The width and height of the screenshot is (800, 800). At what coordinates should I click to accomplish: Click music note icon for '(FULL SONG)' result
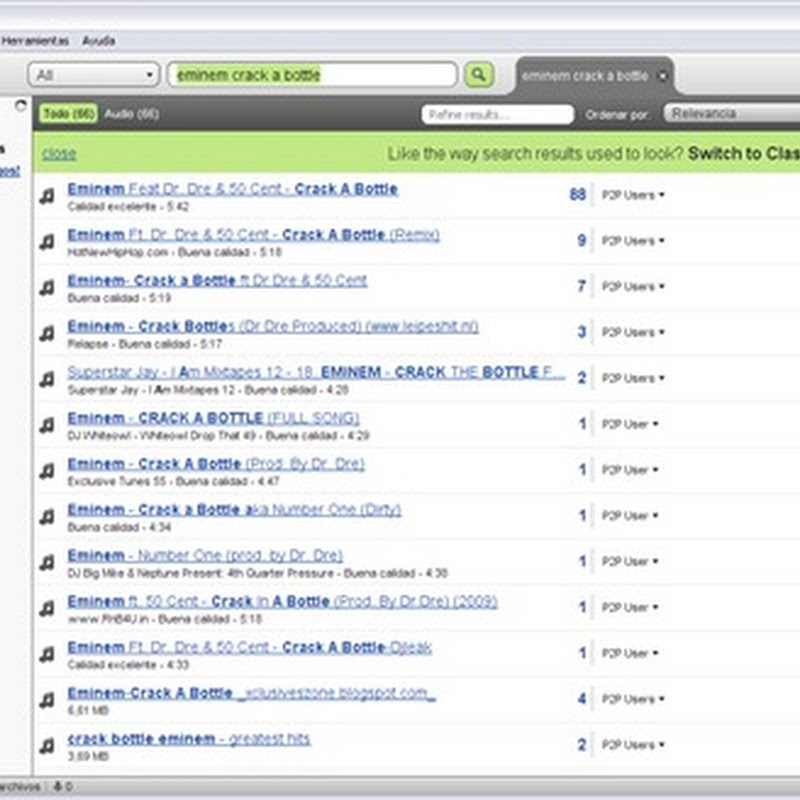click(47, 425)
